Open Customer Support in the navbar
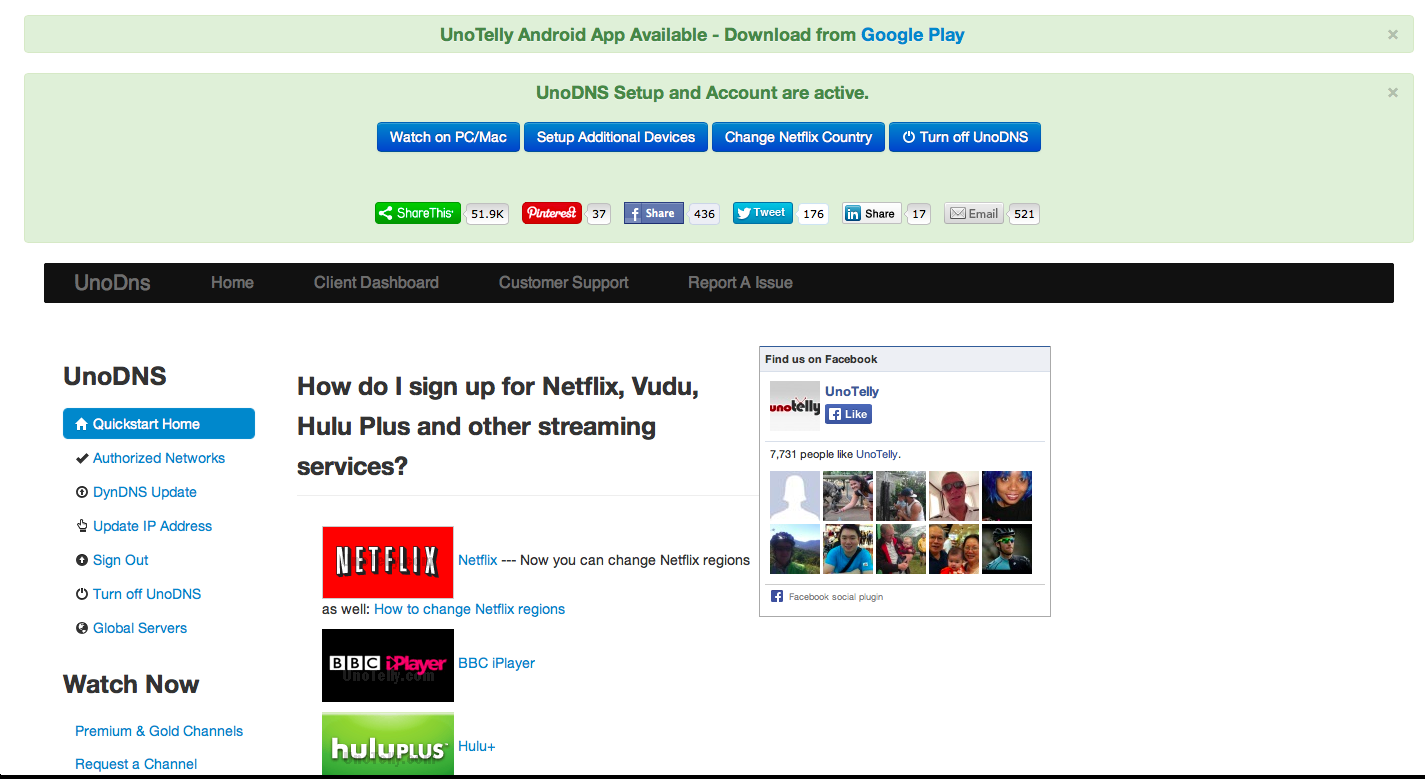 [x=564, y=283]
